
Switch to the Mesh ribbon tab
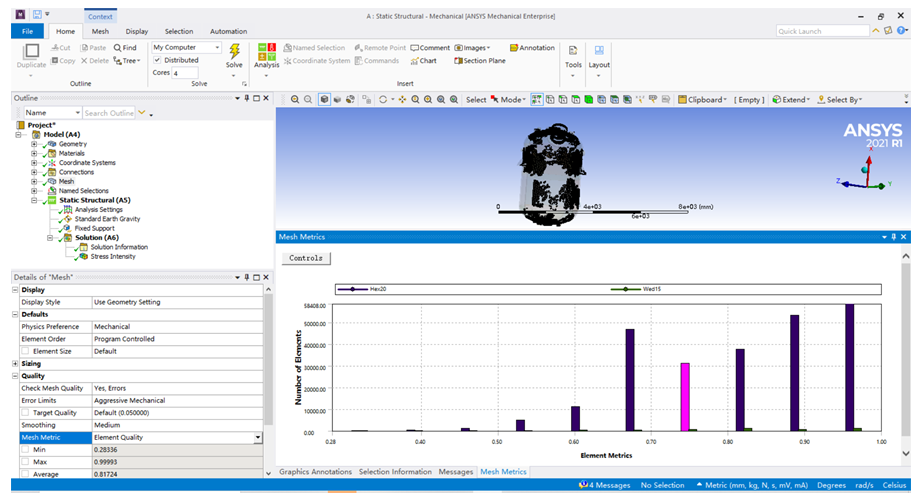coord(100,32)
